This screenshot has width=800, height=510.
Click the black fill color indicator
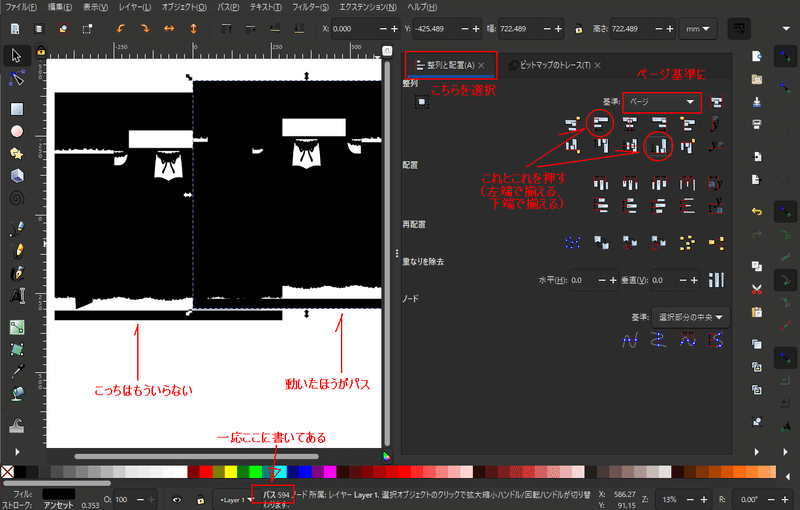pyautogui.click(x=59, y=494)
